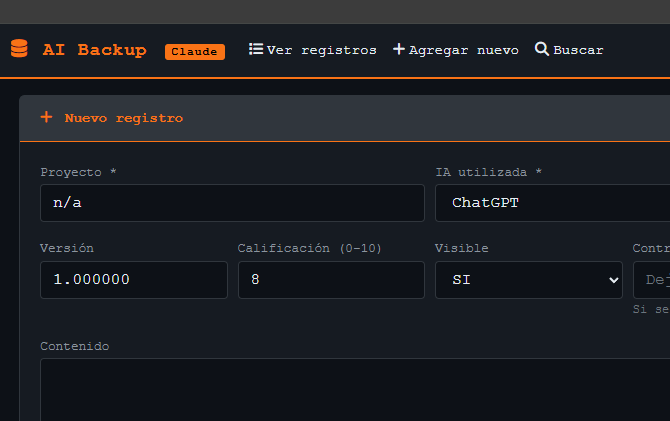Open the AI Backup home link

click(94, 49)
